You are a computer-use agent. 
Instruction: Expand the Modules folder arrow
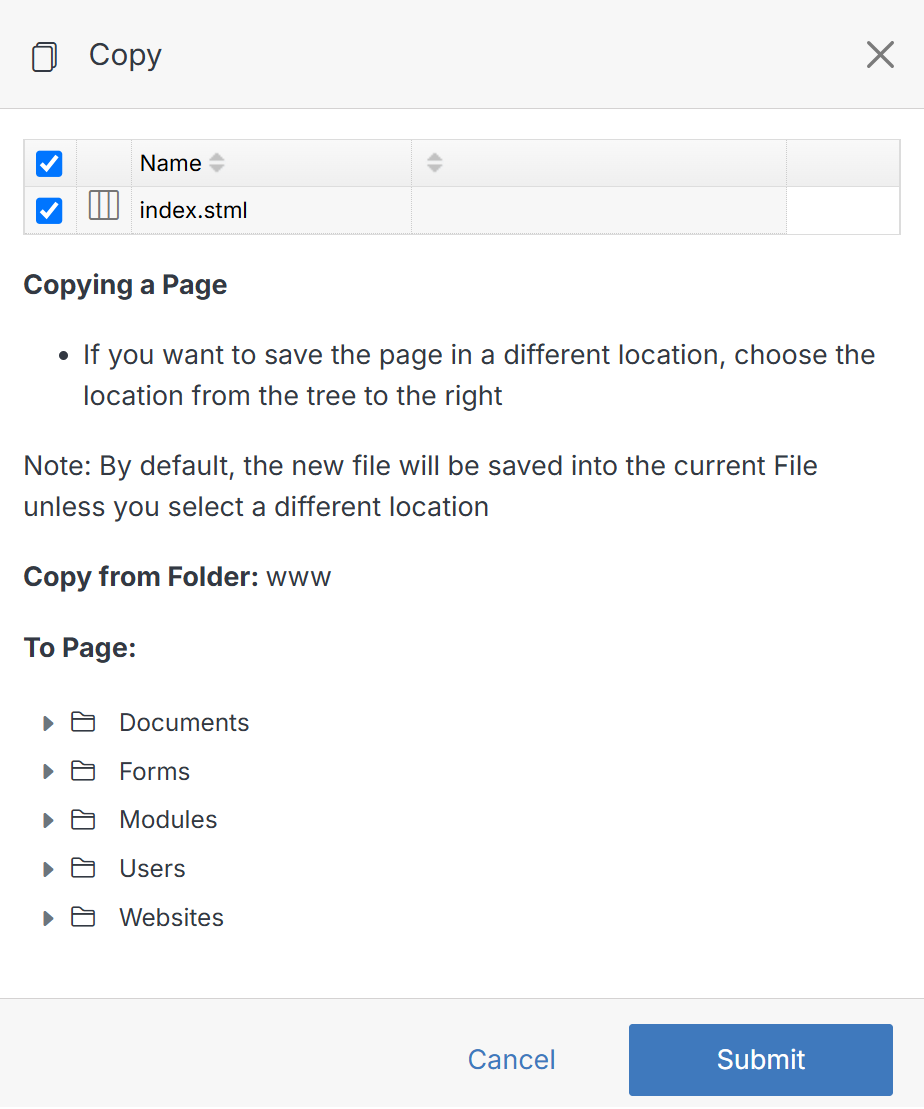(48, 820)
